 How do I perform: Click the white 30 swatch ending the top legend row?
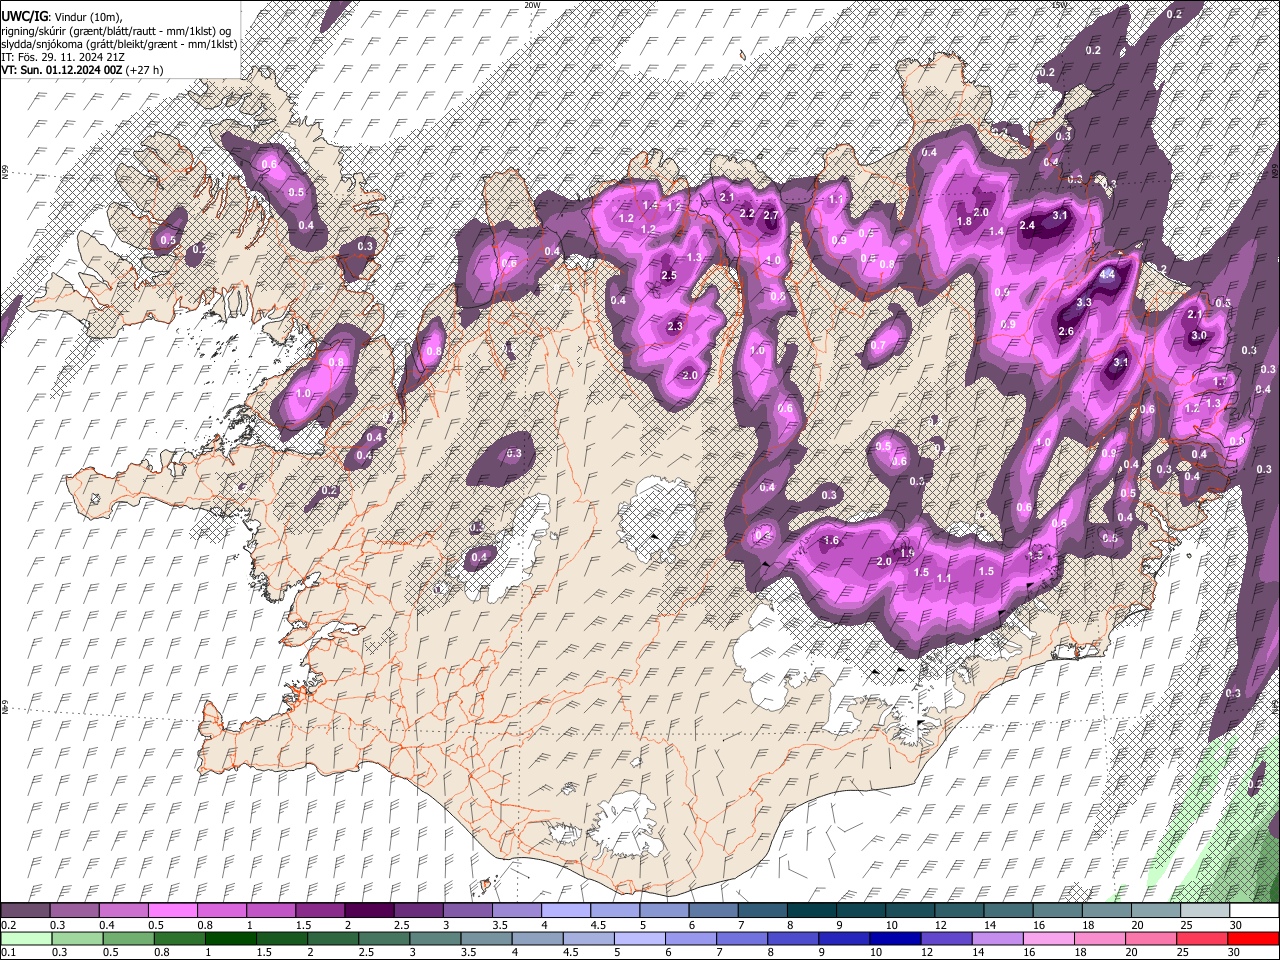[1254, 910]
